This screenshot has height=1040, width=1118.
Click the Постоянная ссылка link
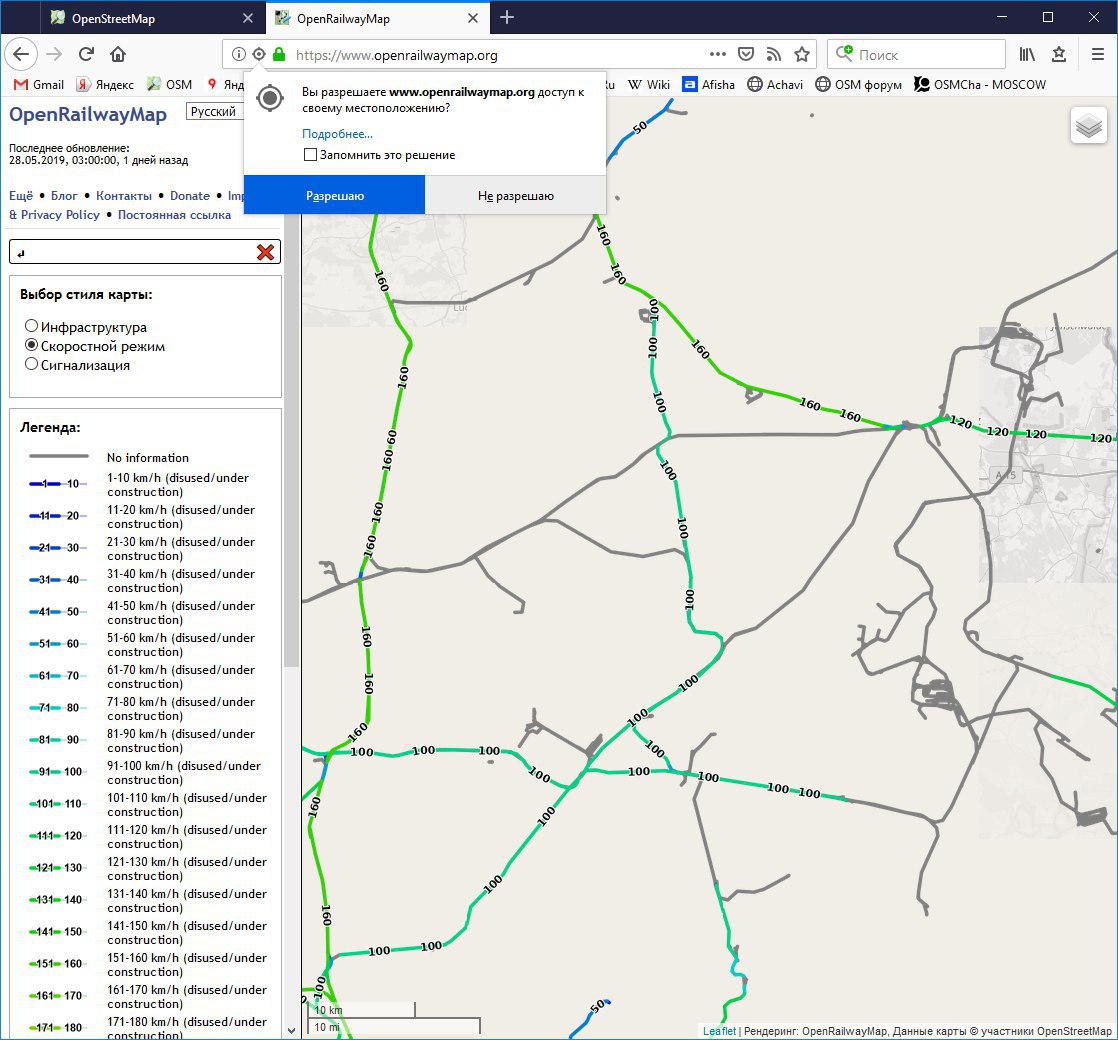(x=174, y=215)
